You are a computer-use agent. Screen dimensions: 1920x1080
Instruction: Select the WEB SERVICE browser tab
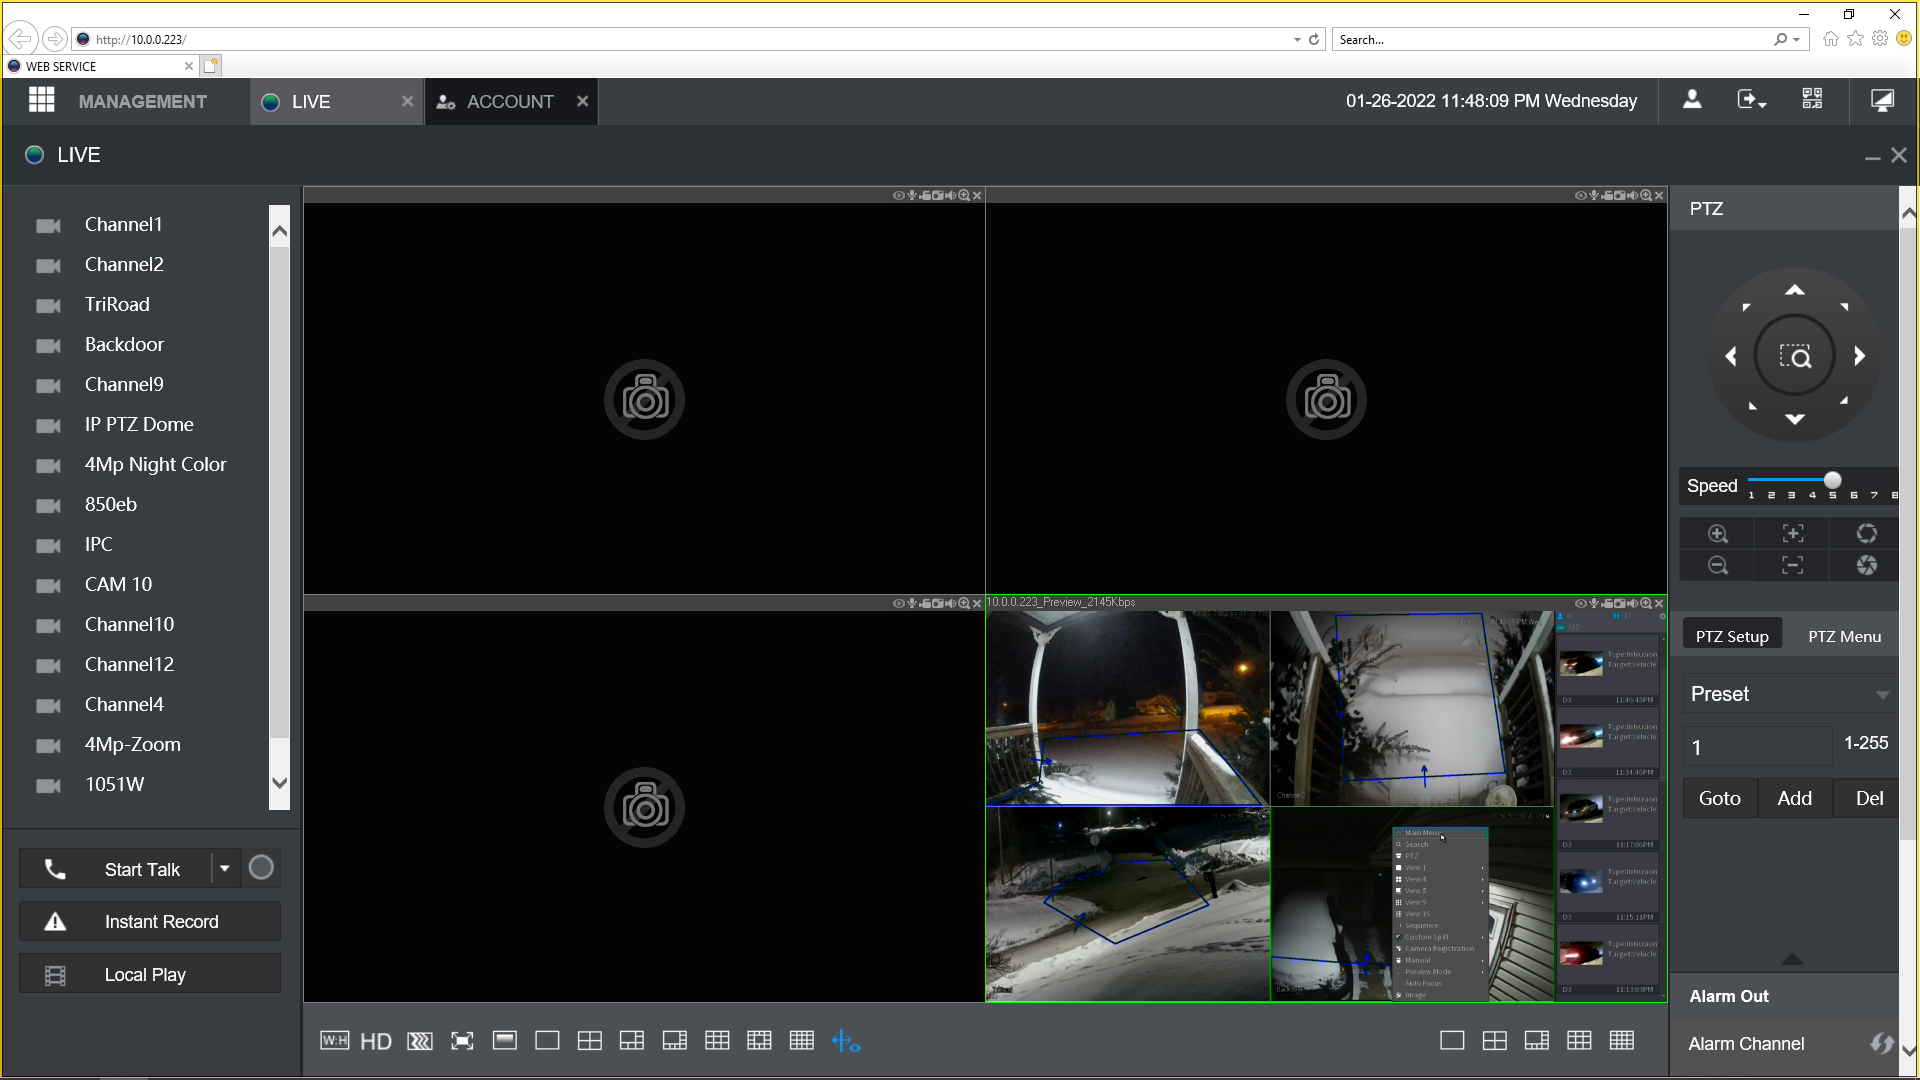pyautogui.click(x=100, y=66)
